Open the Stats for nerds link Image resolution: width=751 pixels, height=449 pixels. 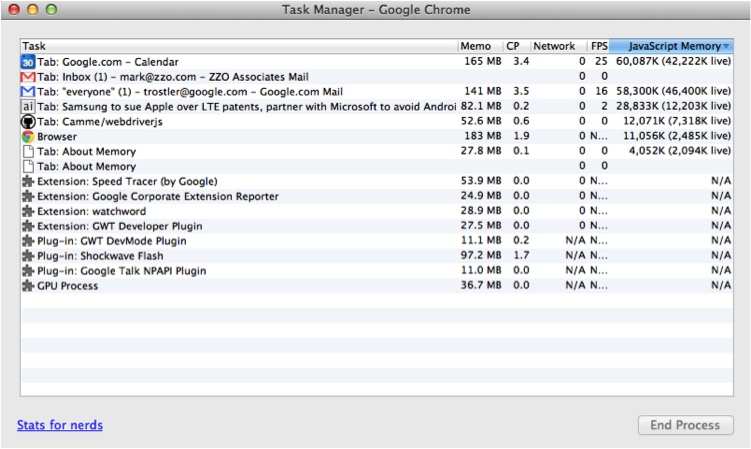click(x=60, y=425)
